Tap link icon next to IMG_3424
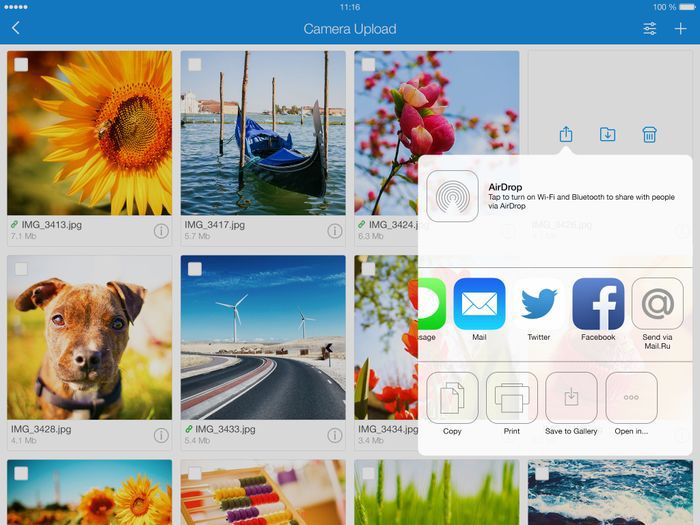This screenshot has height=525, width=700. [x=362, y=225]
